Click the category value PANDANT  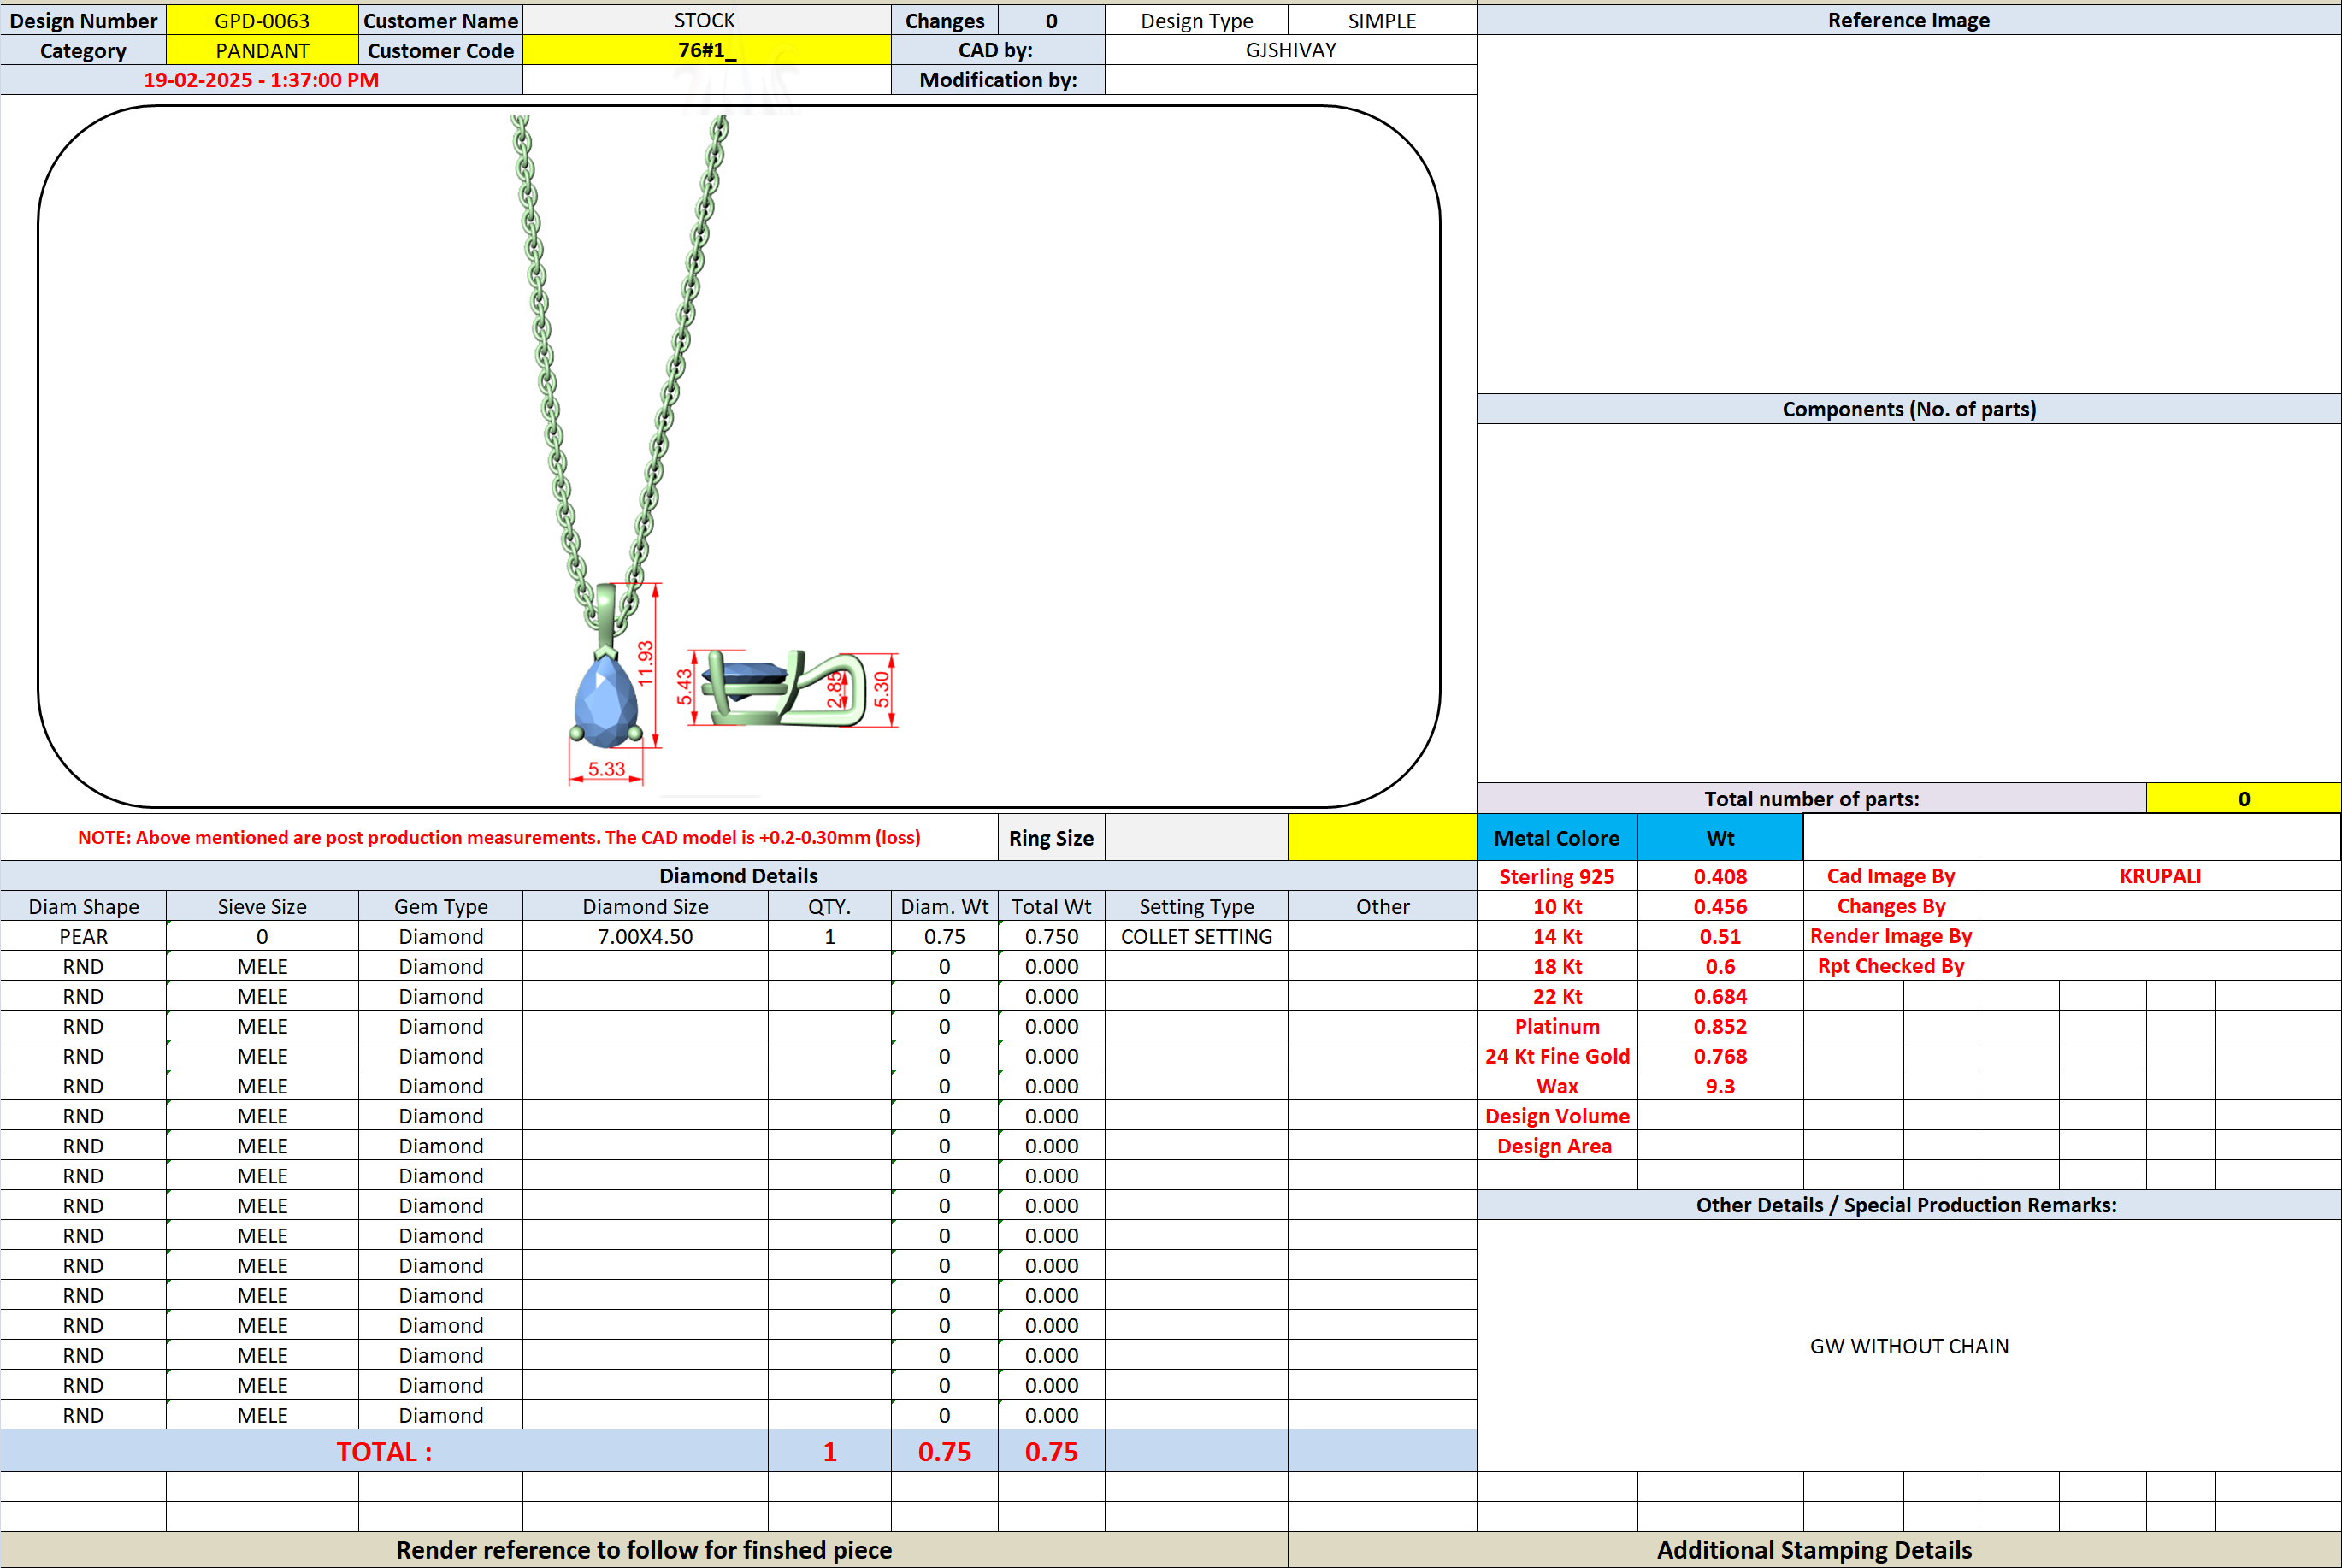(x=262, y=50)
